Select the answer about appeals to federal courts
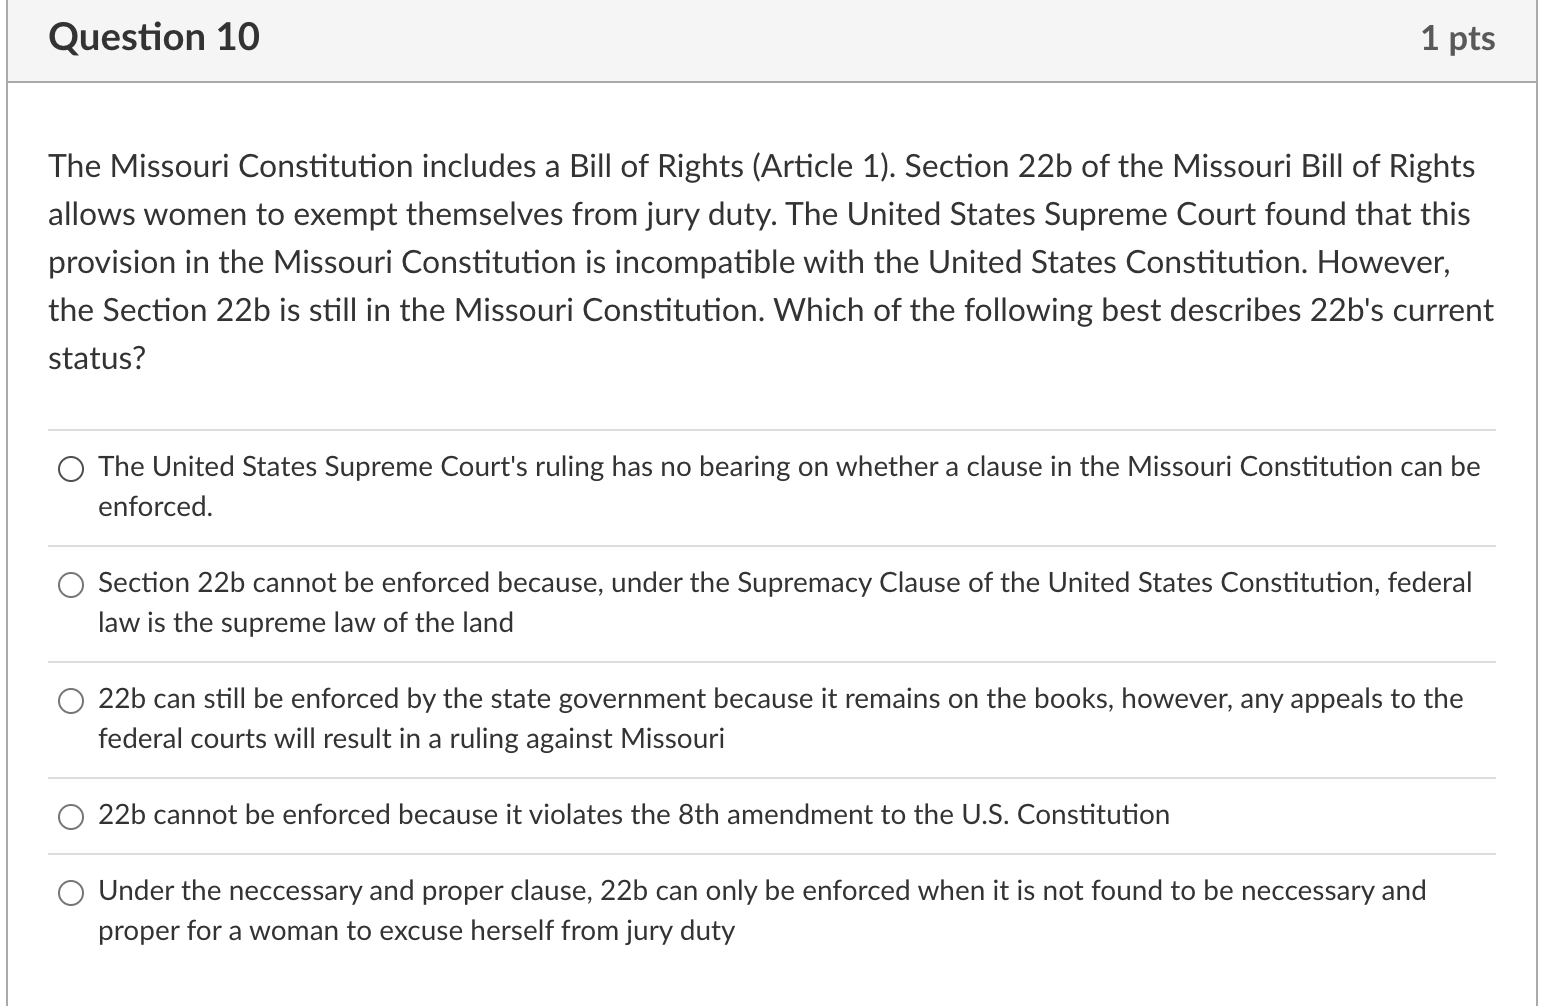Viewport: 1546px width, 1006px height. click(70, 700)
